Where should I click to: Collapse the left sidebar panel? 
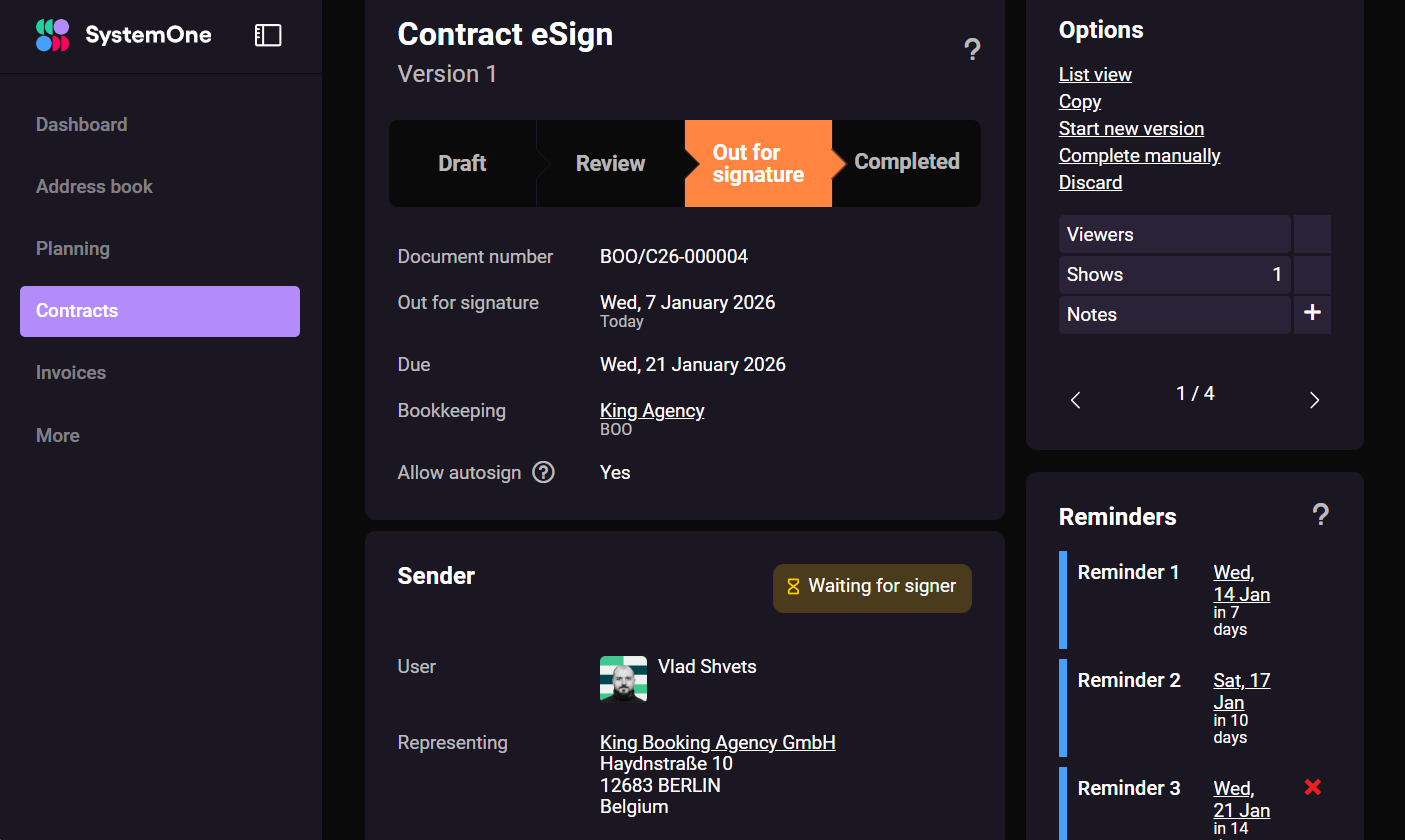[267, 34]
